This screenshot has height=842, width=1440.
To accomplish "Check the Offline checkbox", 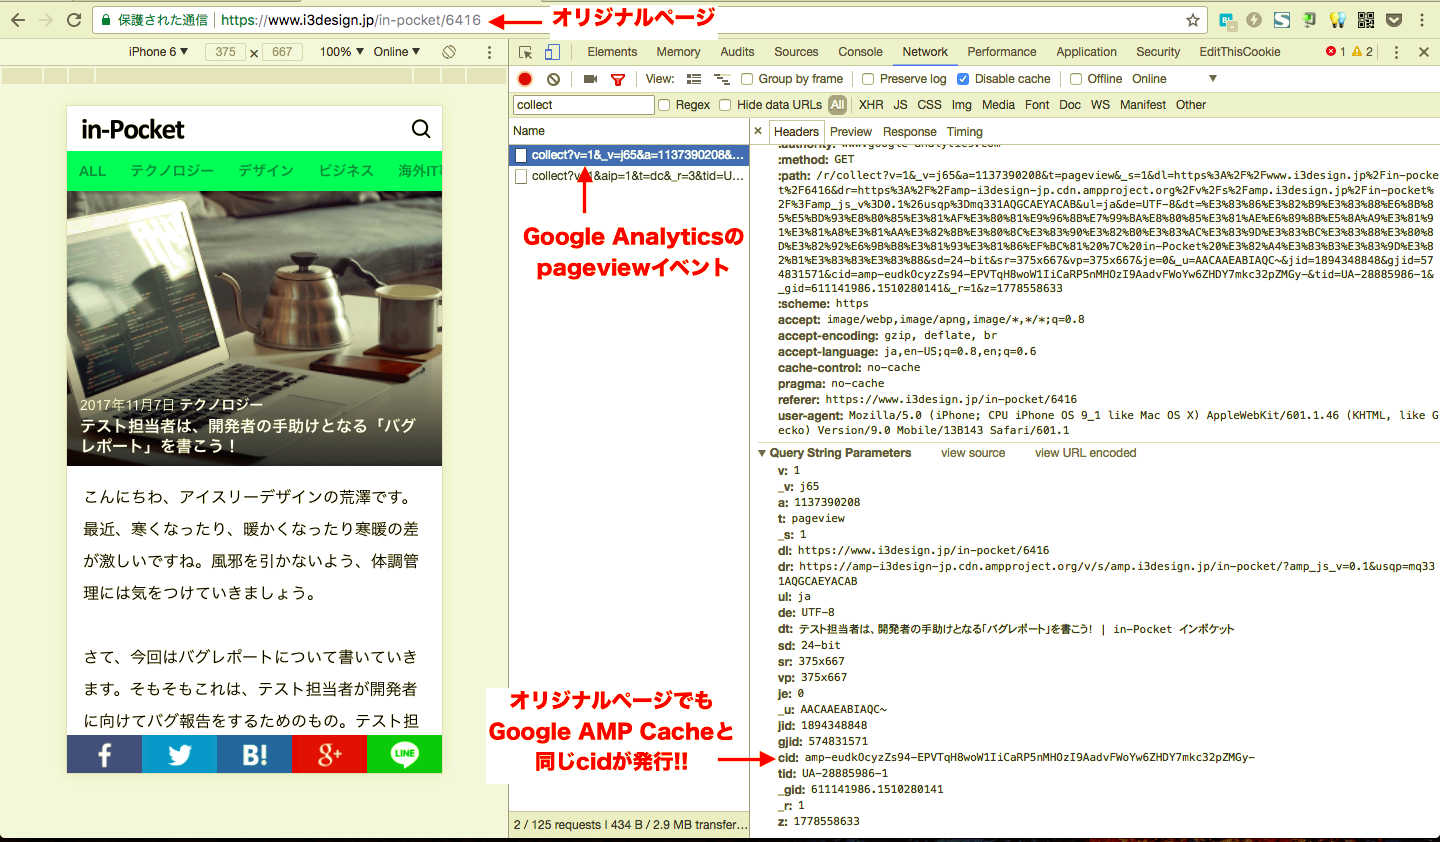I will (x=1076, y=79).
